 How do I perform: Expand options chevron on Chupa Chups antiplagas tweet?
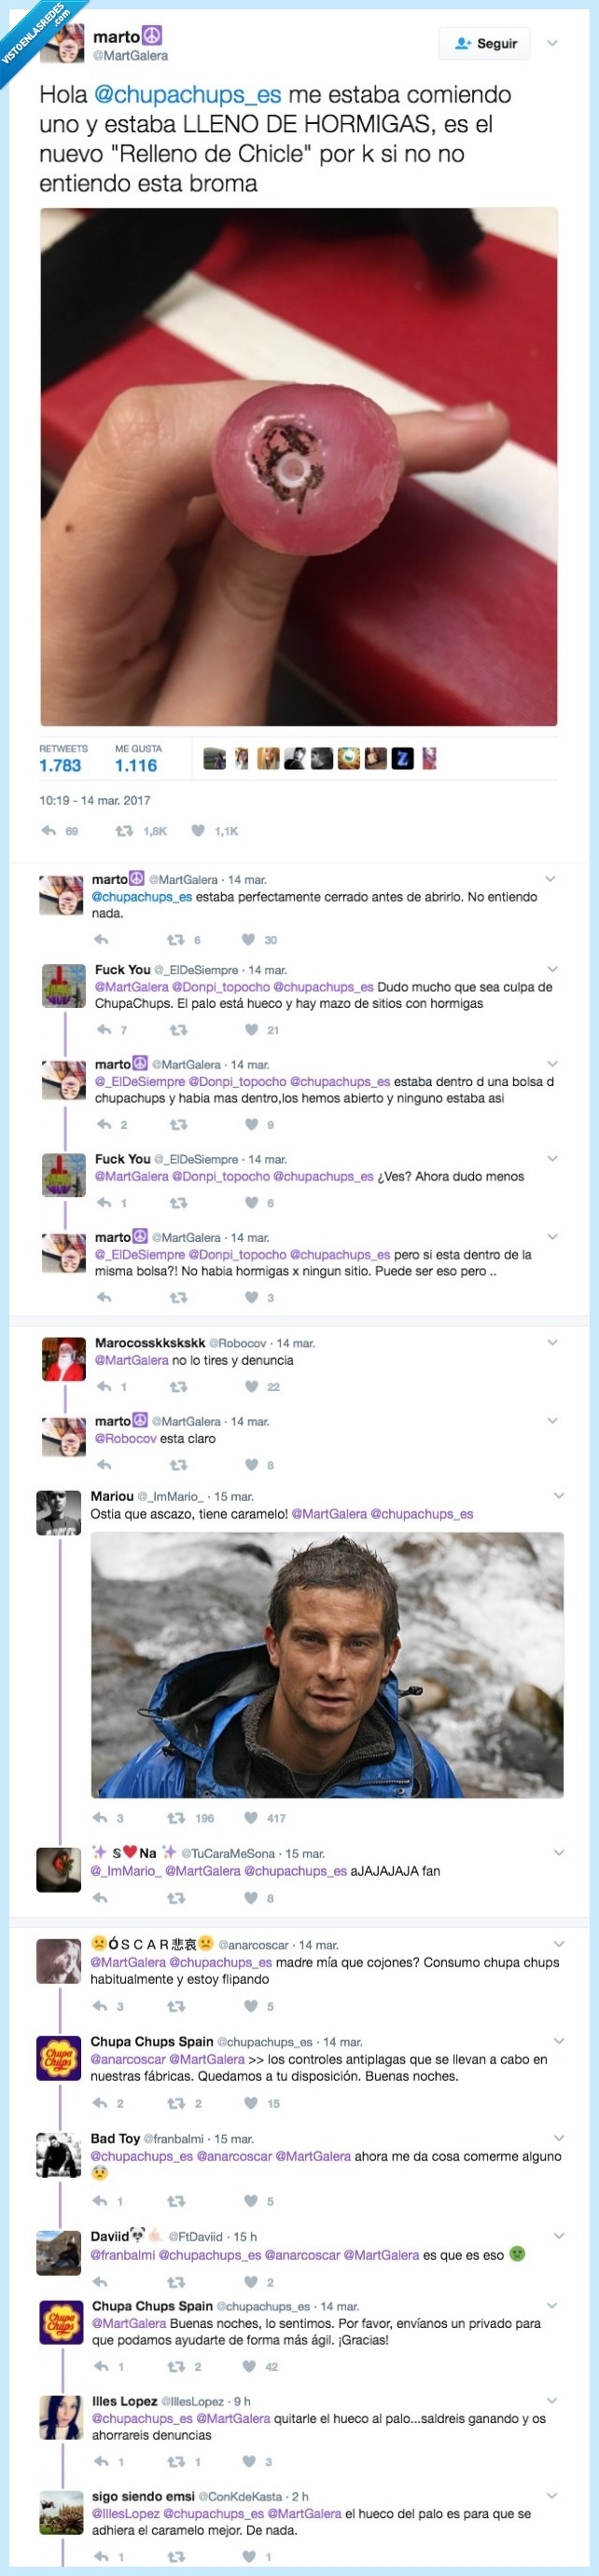point(558,2041)
